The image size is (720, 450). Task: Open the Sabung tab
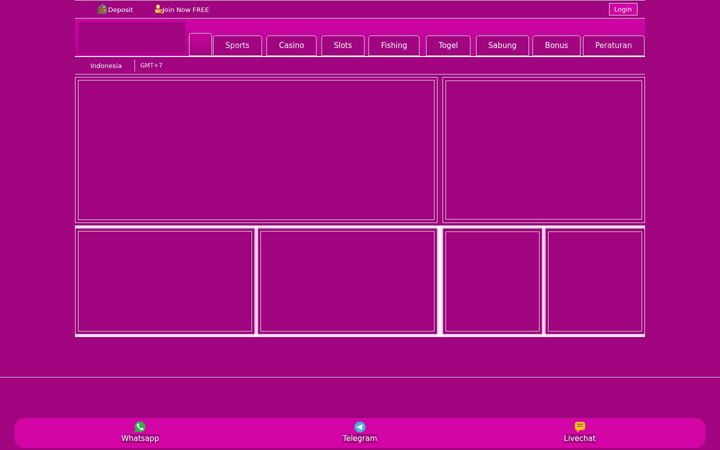click(502, 45)
